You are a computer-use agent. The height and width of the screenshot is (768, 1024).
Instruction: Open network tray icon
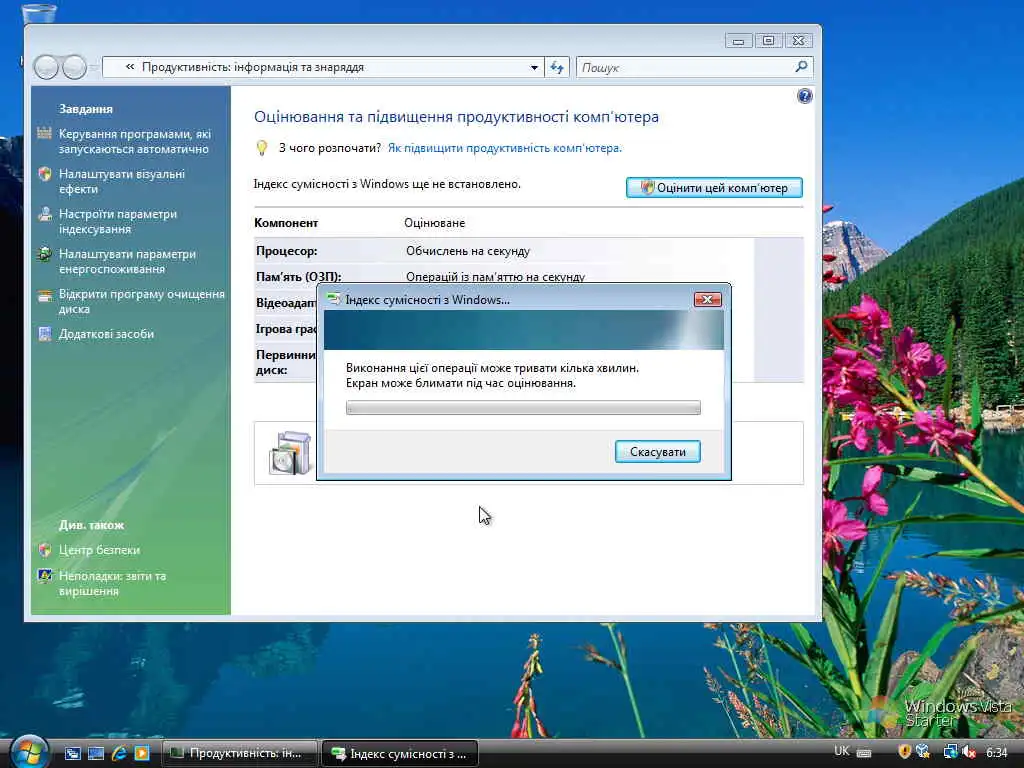950,752
